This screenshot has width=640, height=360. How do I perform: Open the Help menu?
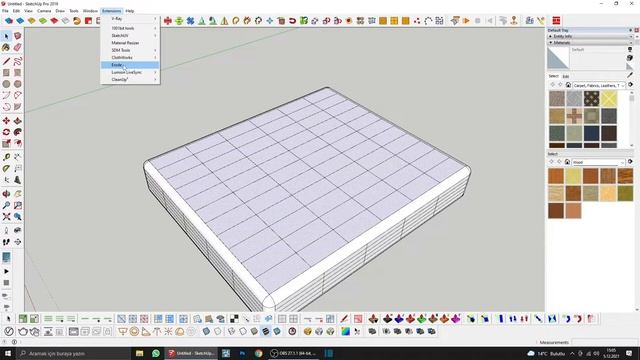point(130,11)
